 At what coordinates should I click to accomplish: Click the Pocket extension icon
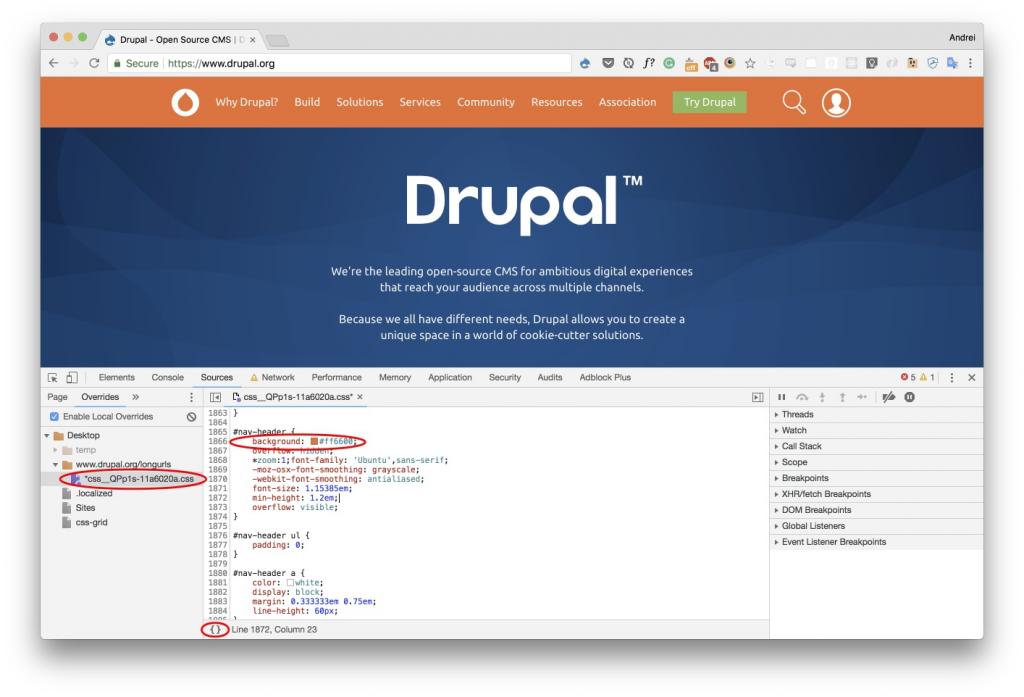[608, 63]
